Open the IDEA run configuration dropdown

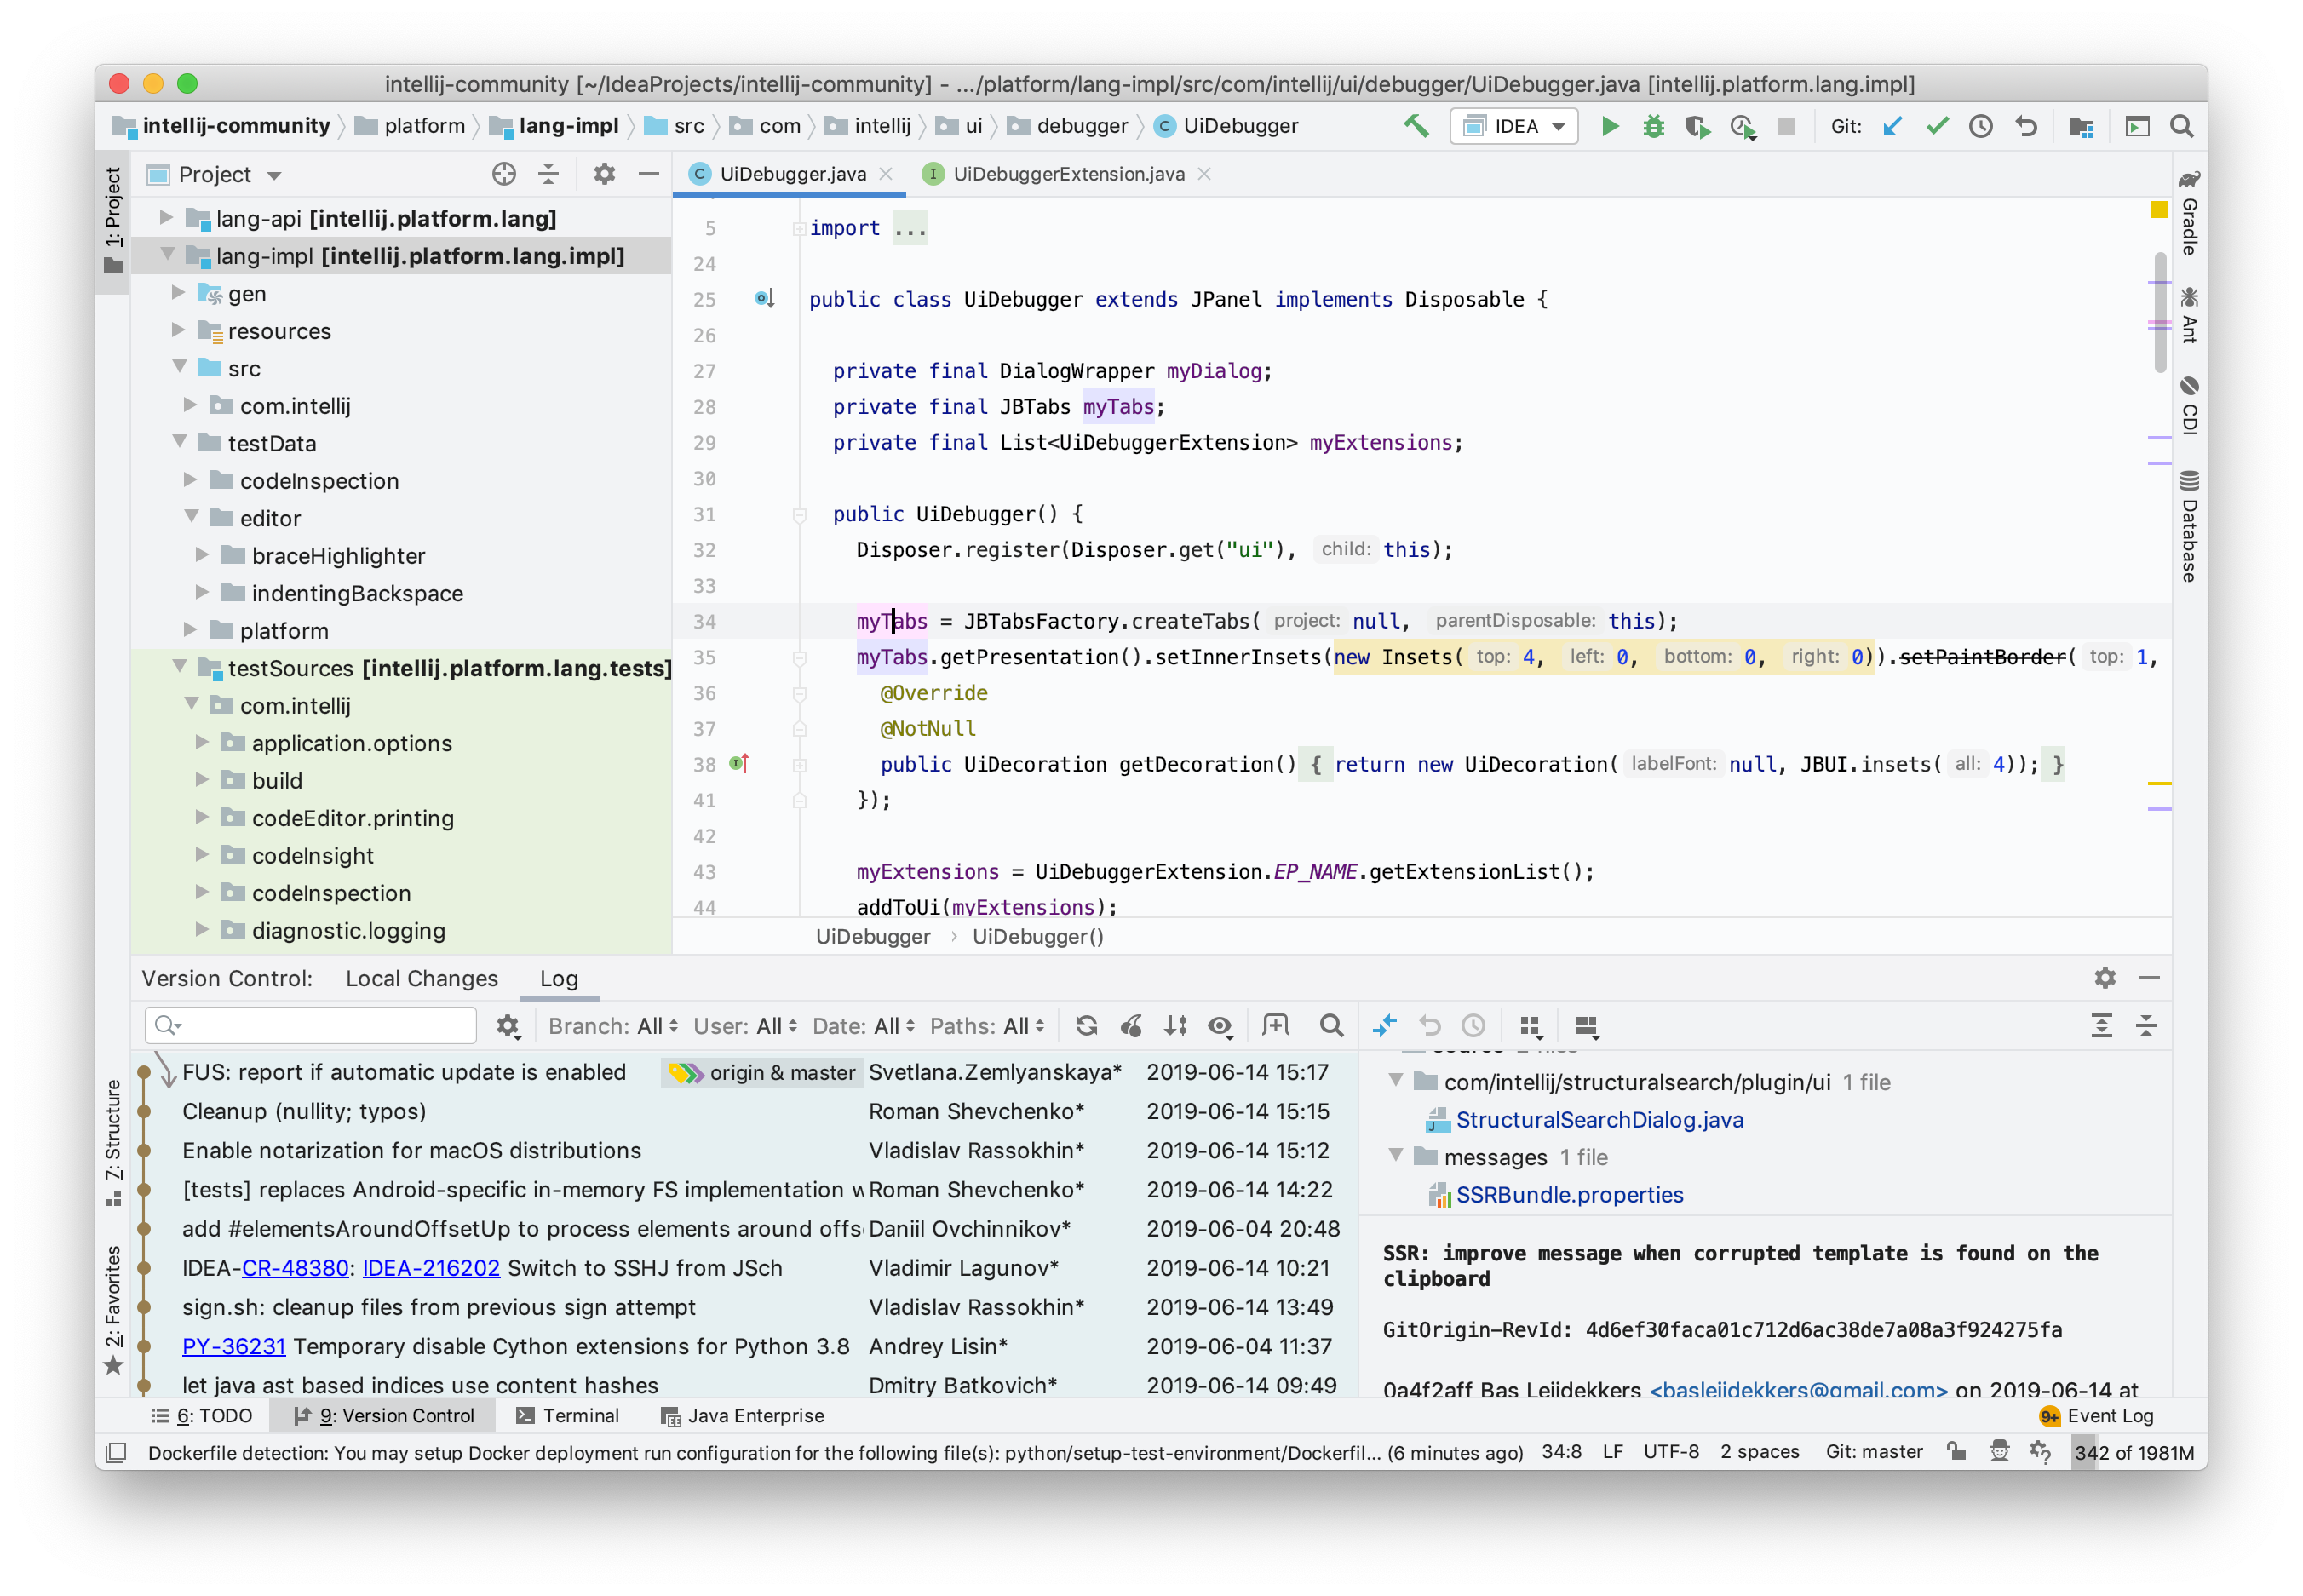tap(1514, 126)
